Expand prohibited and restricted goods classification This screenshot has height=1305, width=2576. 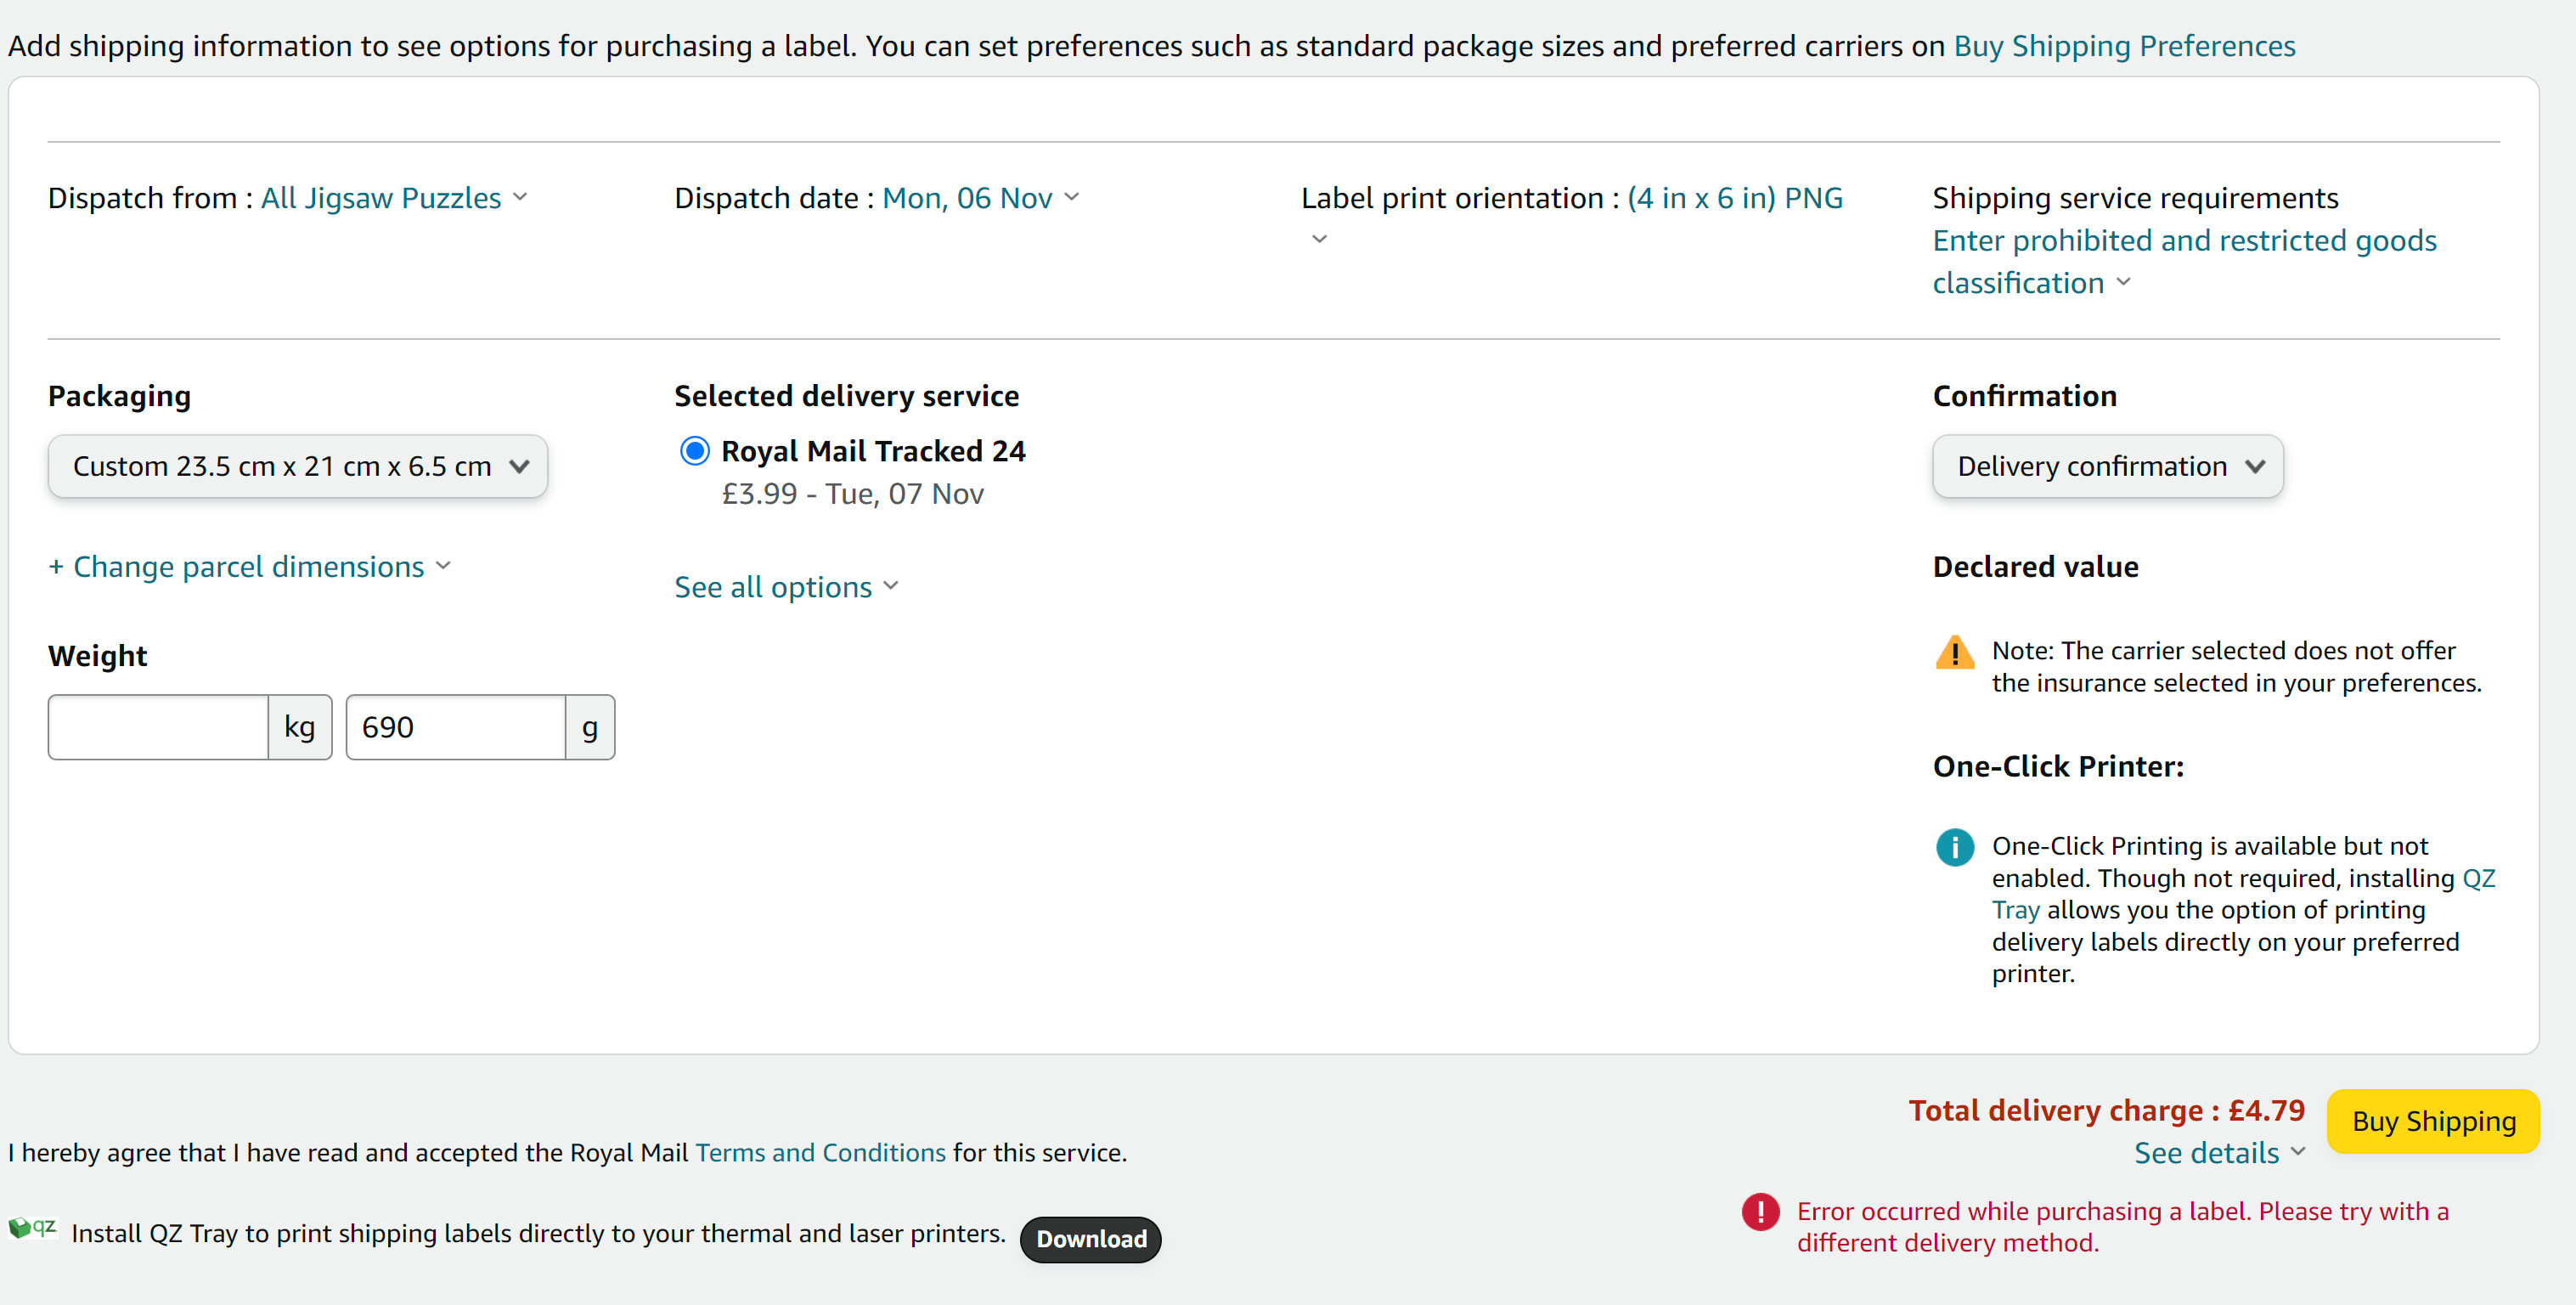point(2184,262)
